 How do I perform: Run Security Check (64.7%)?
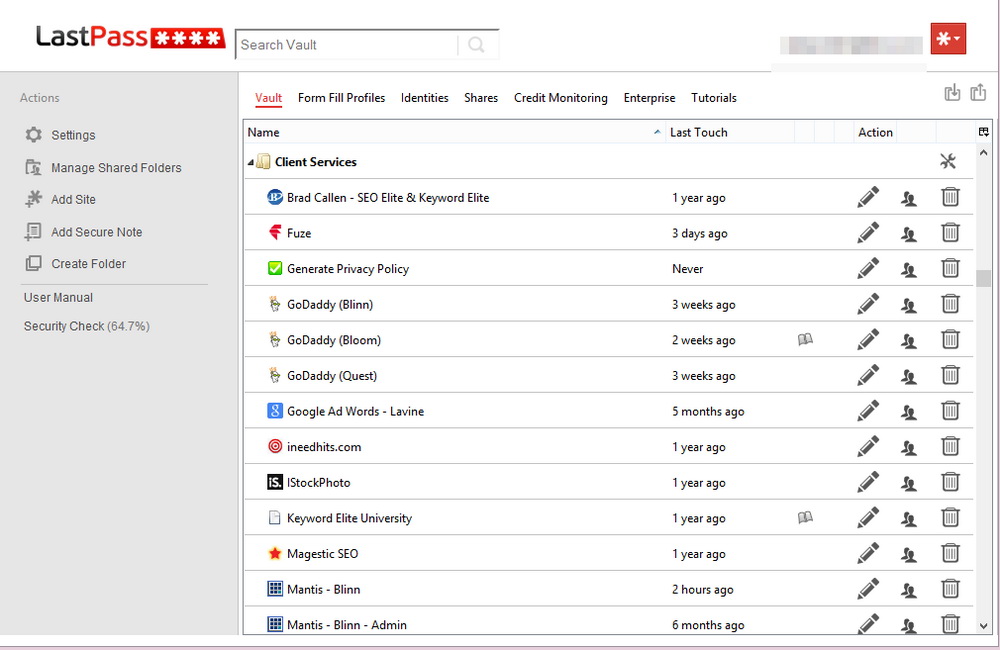coord(87,327)
